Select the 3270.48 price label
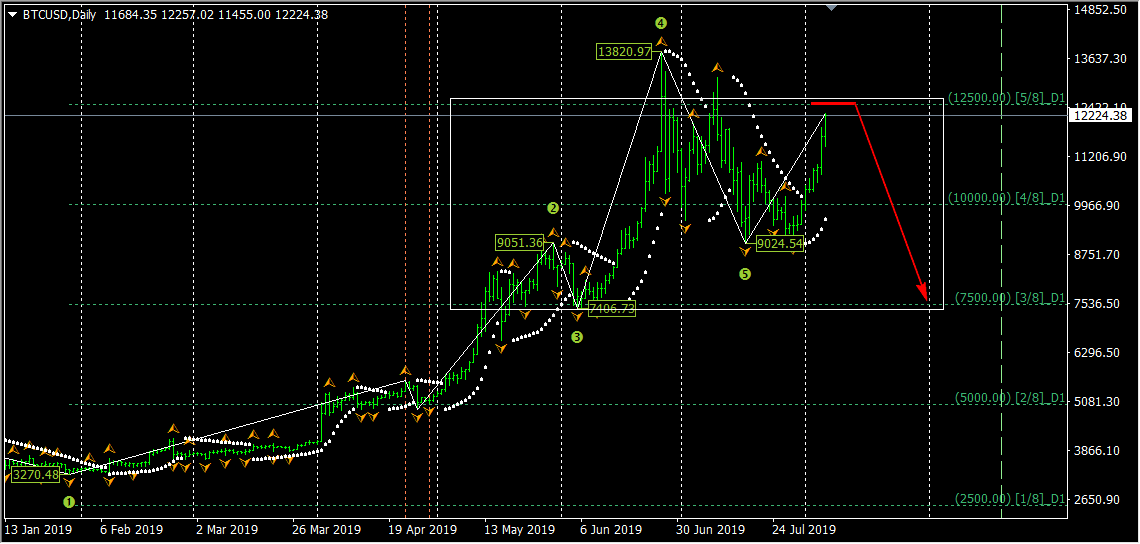 coord(36,475)
